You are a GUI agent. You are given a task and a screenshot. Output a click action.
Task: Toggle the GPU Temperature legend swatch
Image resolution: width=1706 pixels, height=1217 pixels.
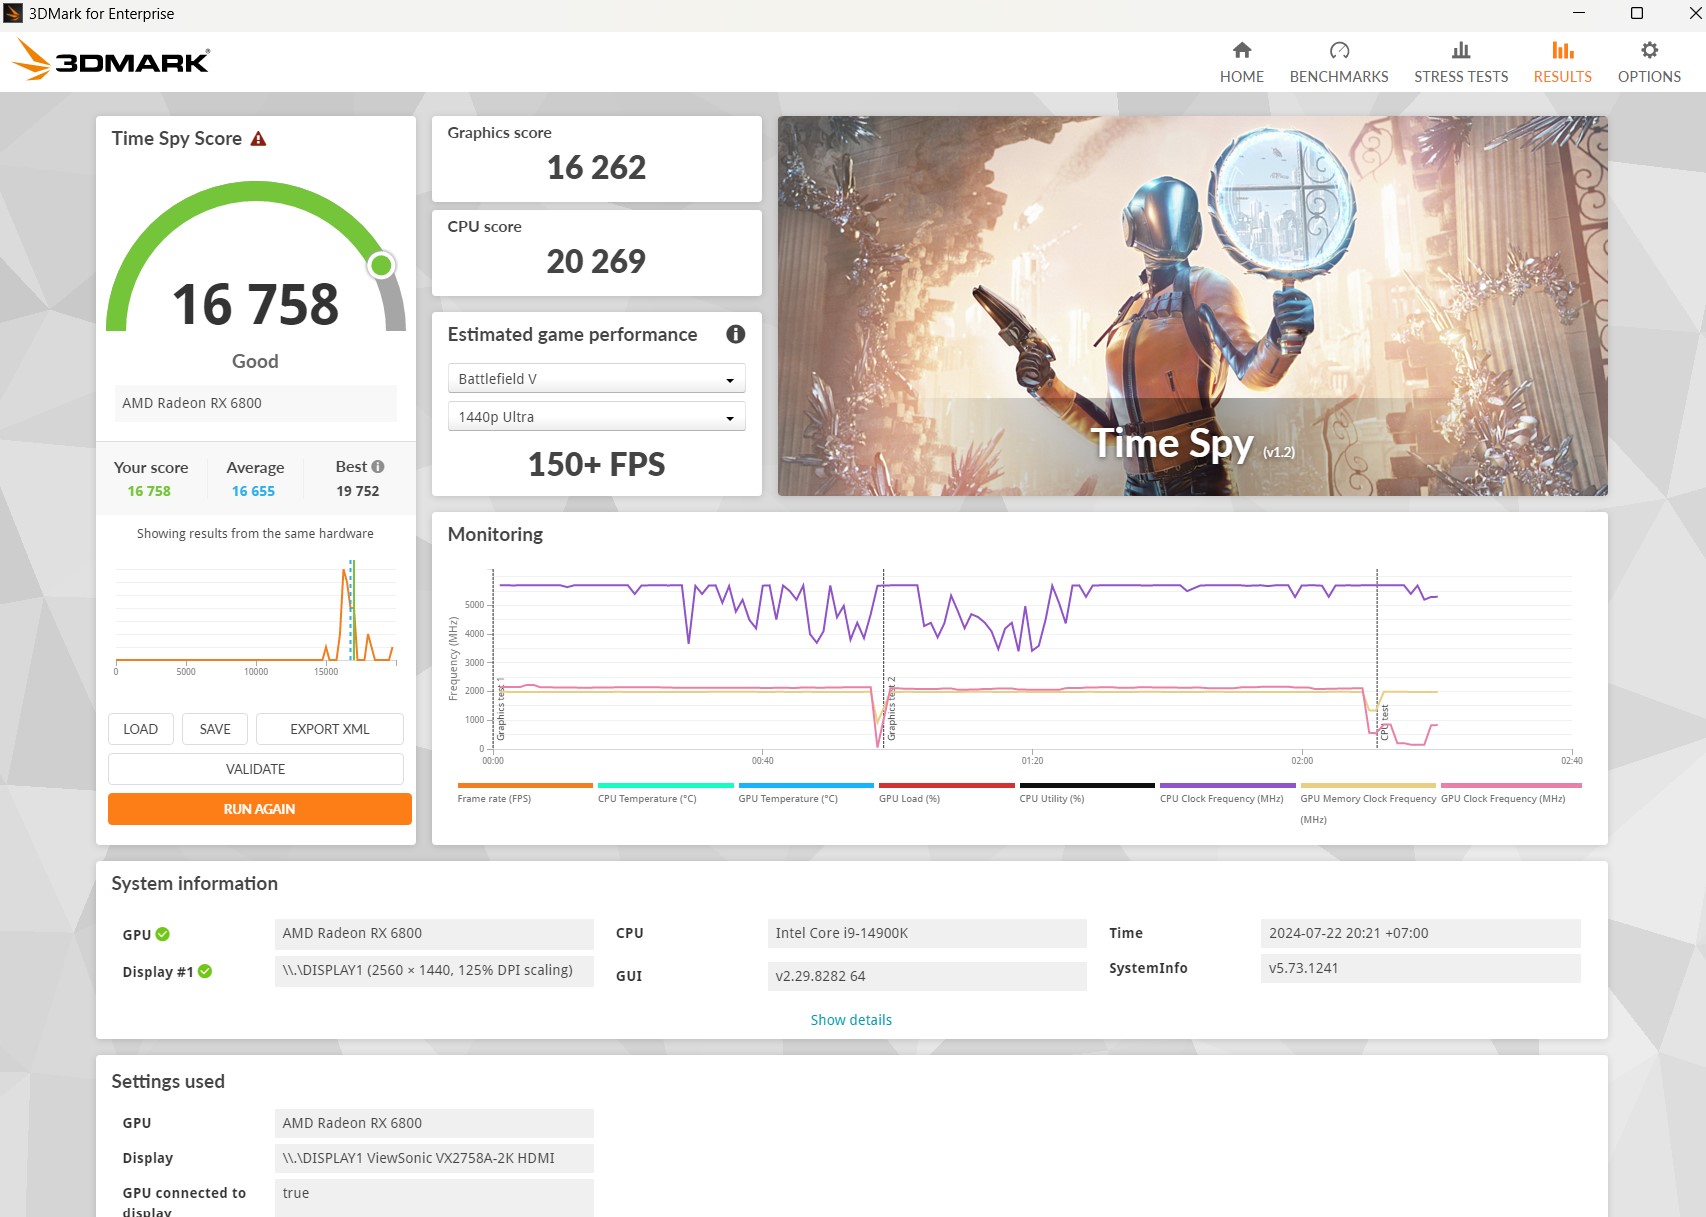tap(806, 786)
